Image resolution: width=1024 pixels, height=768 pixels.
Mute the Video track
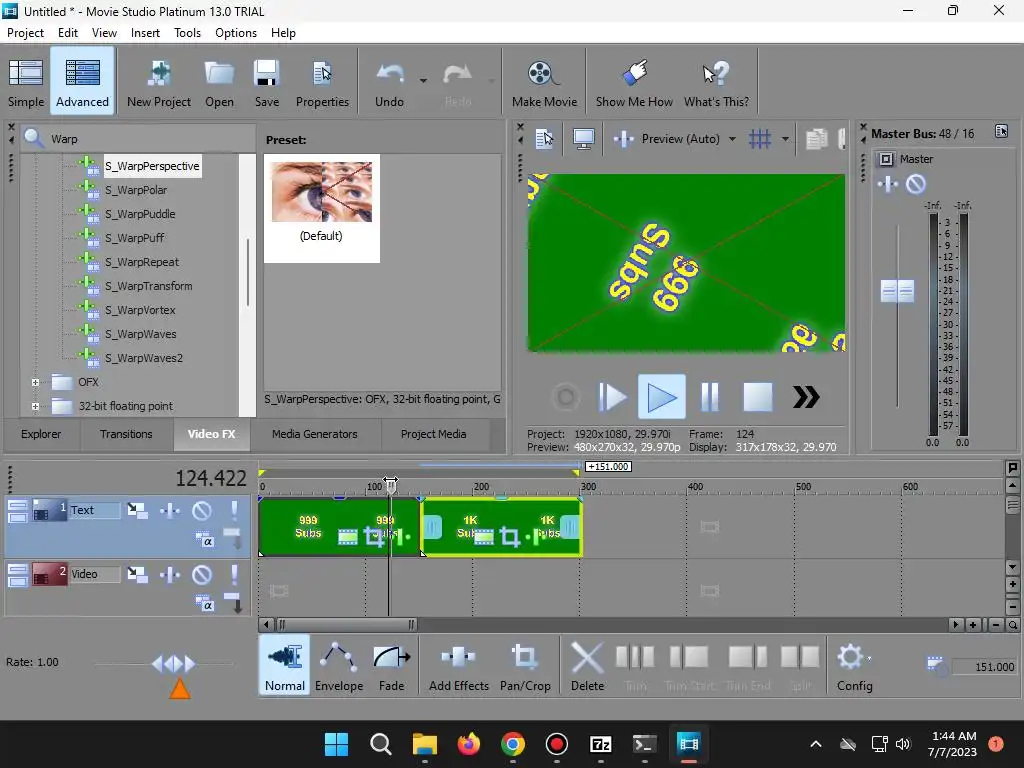(202, 575)
